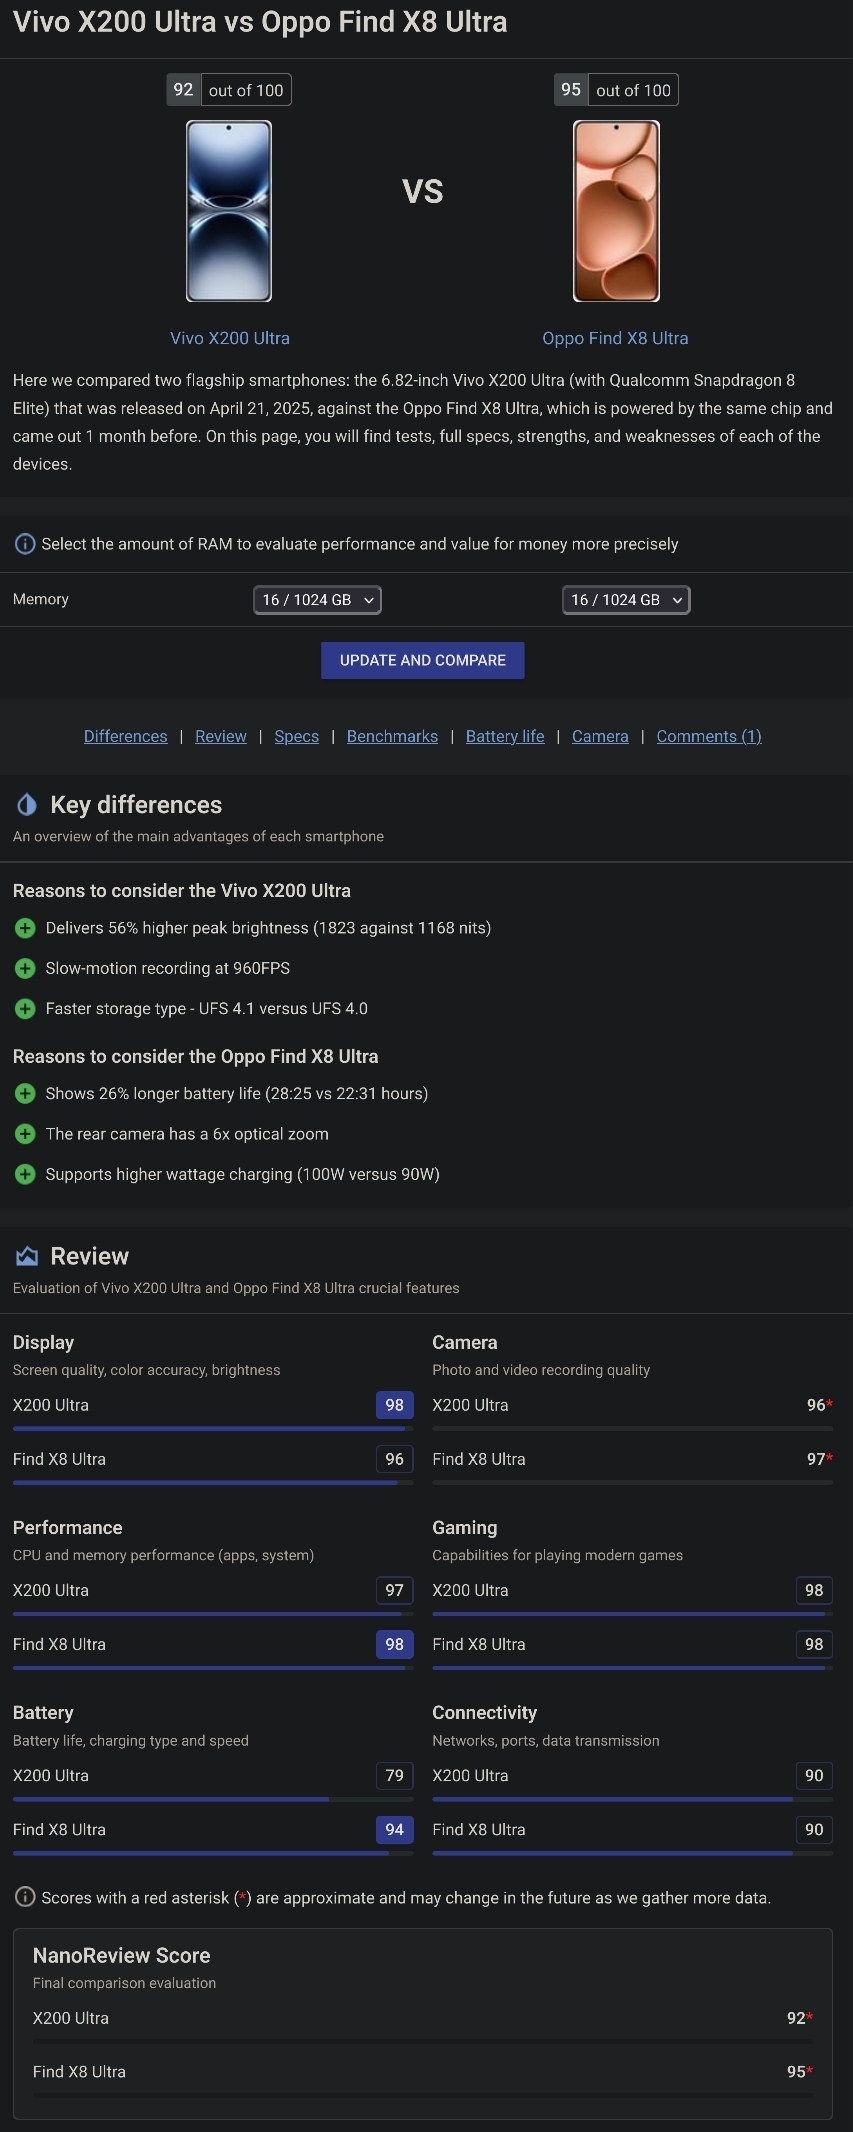Click 'Reasons to consider the Vivo X200 Ultra'

pyautogui.click(x=182, y=891)
